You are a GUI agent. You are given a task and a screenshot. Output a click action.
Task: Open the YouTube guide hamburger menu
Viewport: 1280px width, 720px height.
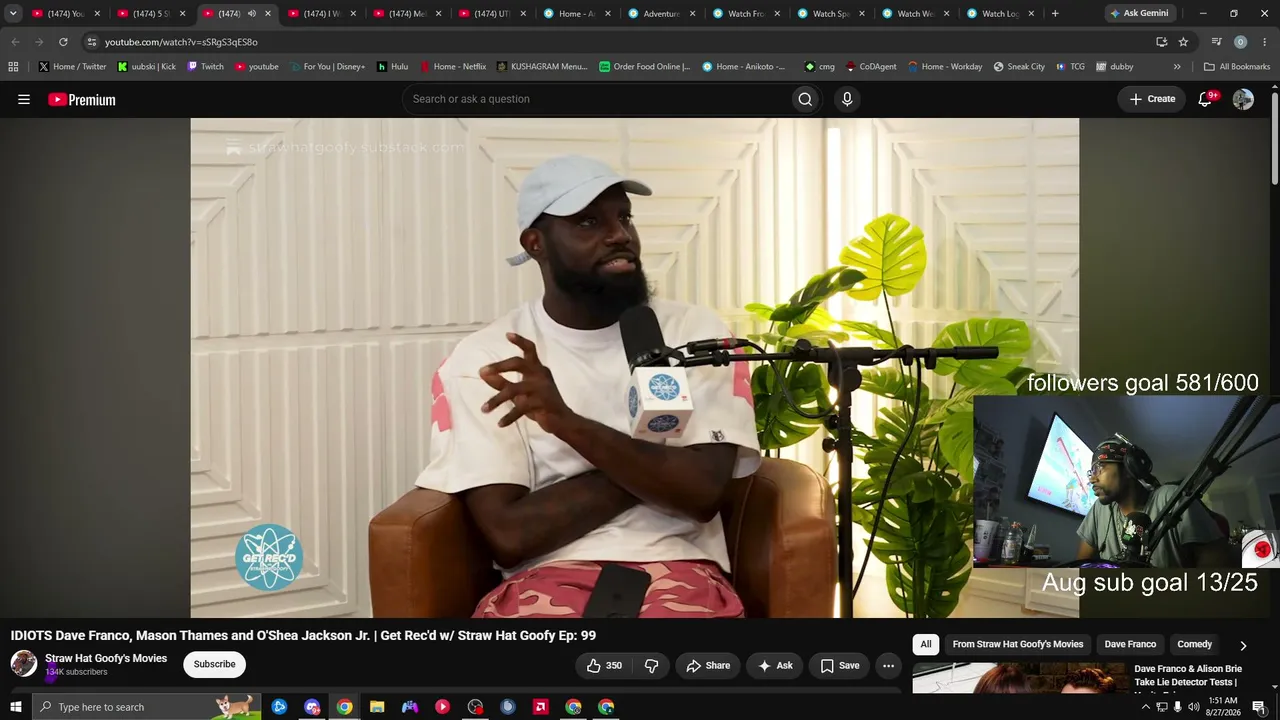tap(24, 99)
